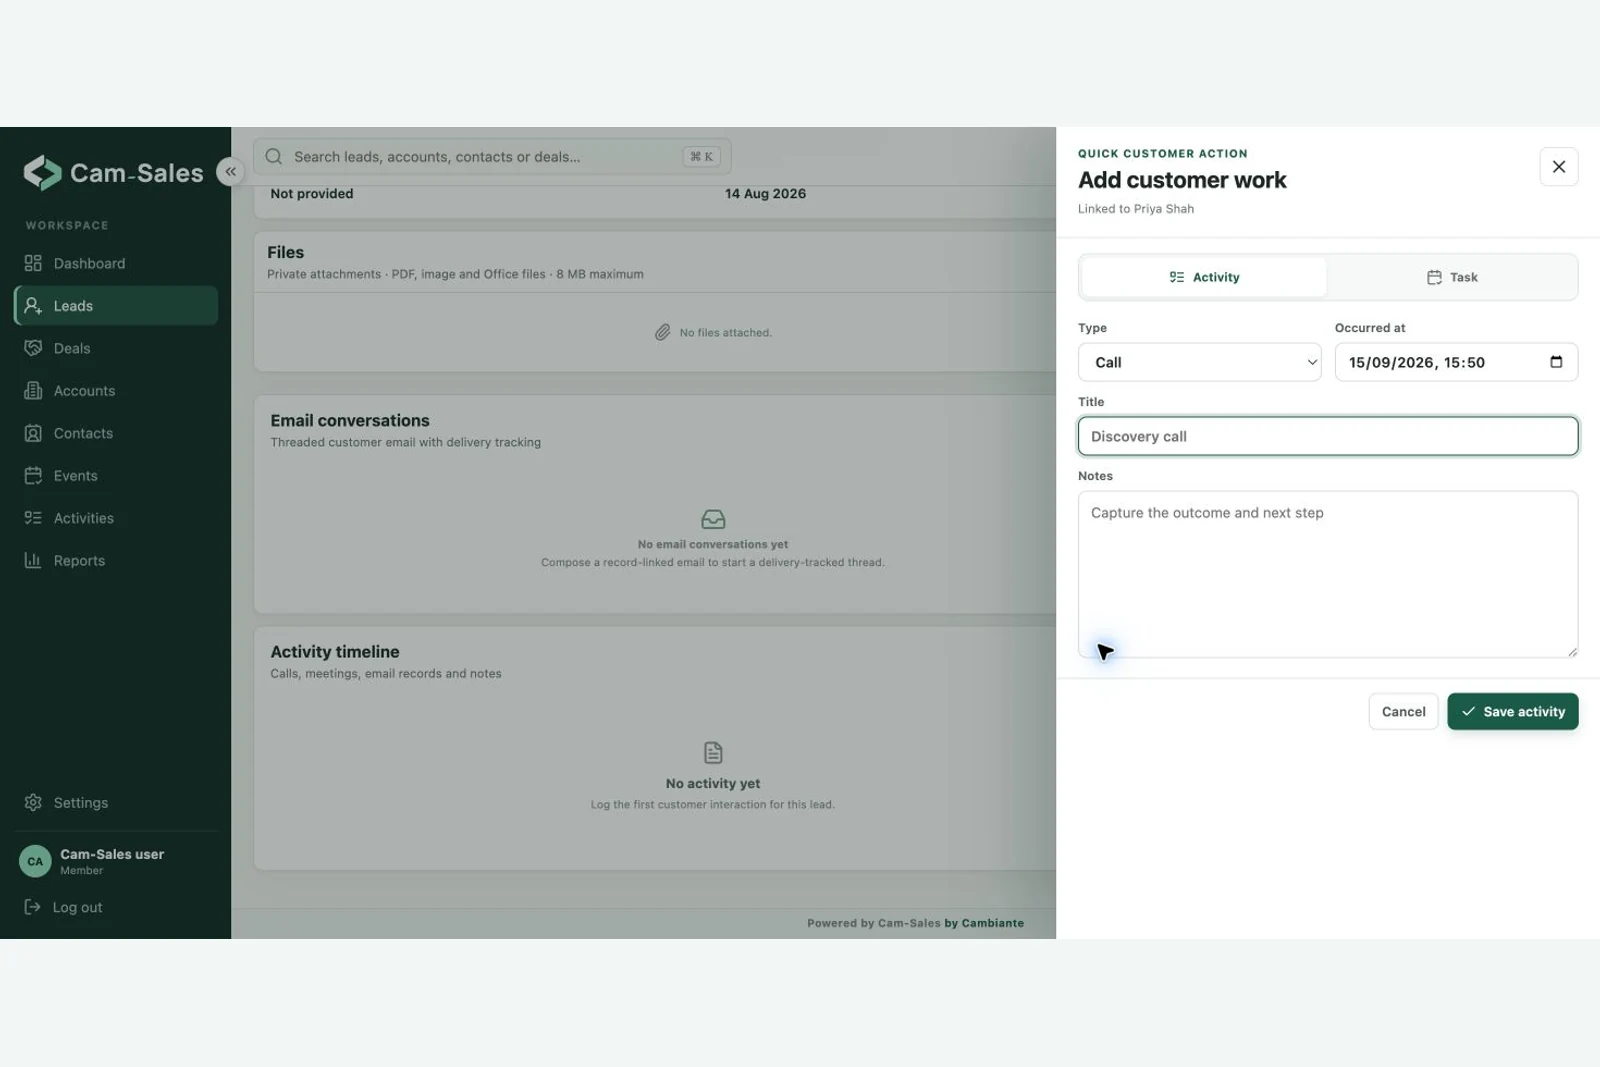The width and height of the screenshot is (1600, 1067).
Task: Open Contacts in the sidebar
Action: pyautogui.click(x=116, y=433)
